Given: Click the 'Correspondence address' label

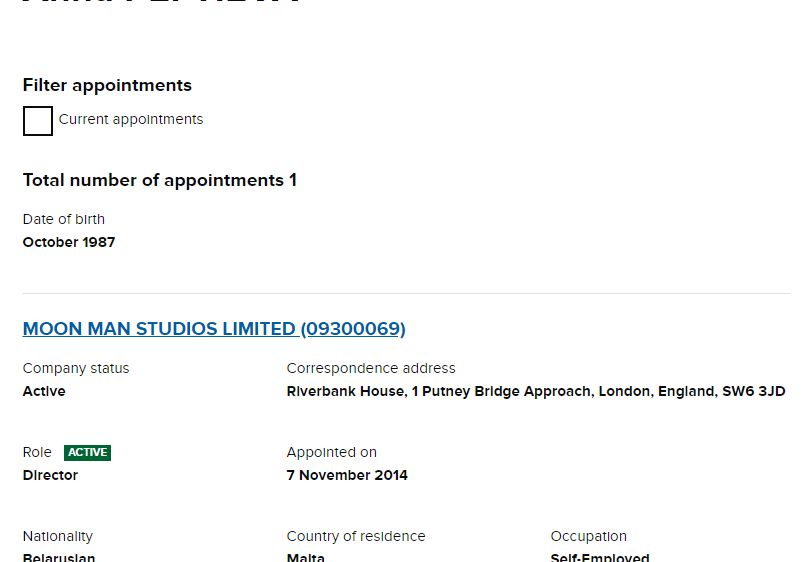Looking at the screenshot, I should tap(371, 369).
